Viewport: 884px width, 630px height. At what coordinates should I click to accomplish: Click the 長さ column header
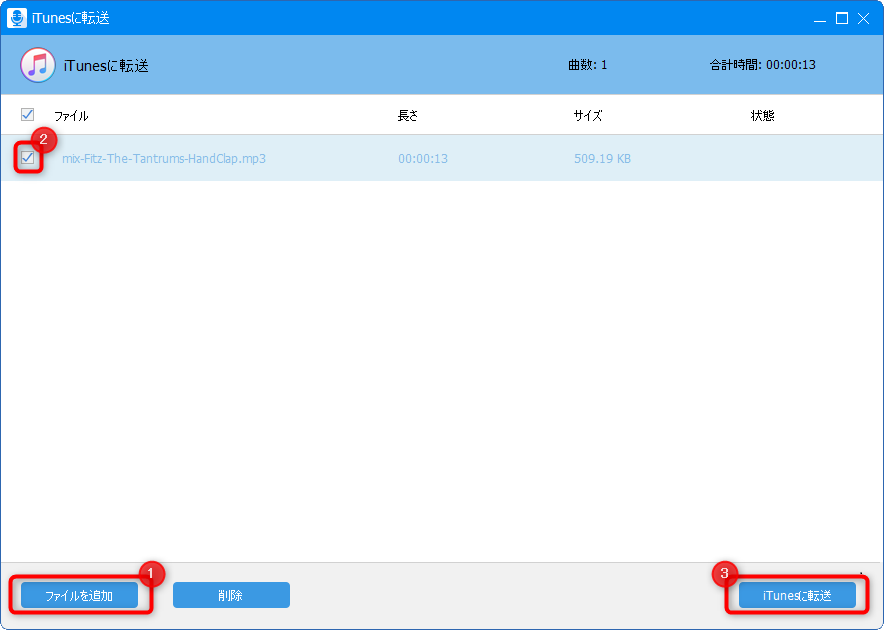tap(408, 116)
